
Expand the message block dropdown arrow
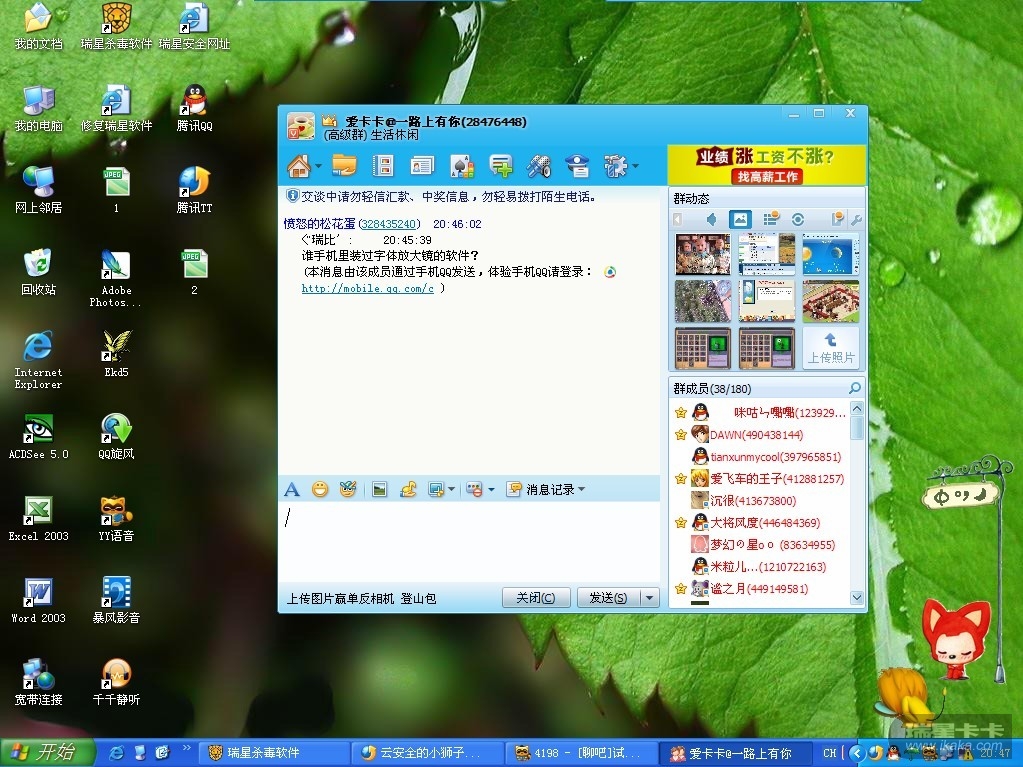point(491,489)
